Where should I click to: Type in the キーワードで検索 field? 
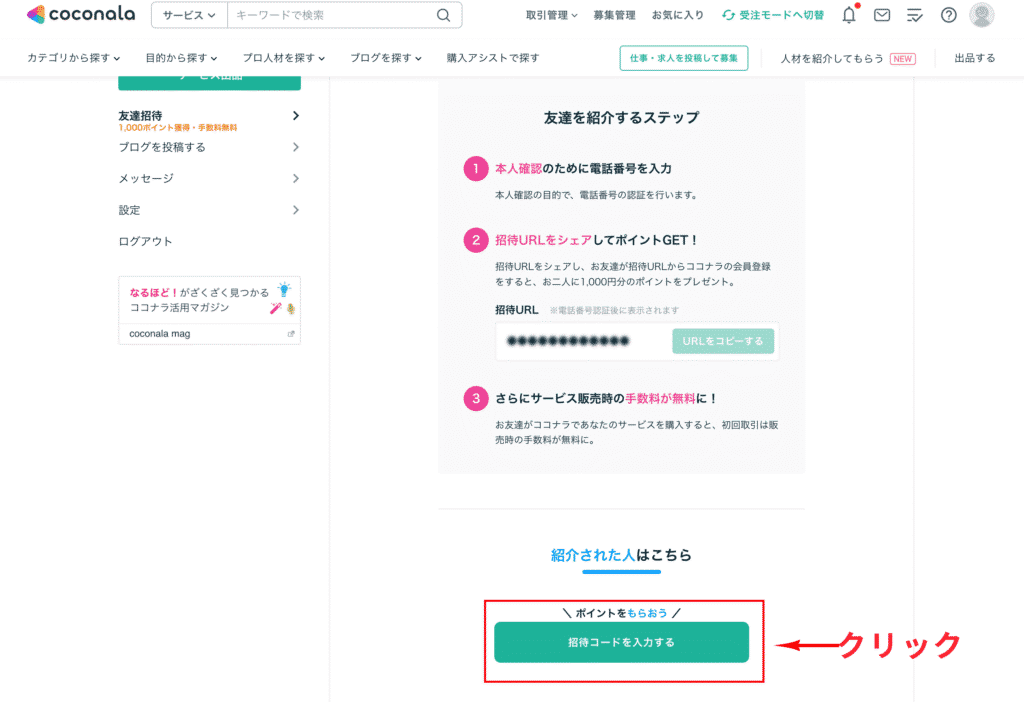point(330,15)
